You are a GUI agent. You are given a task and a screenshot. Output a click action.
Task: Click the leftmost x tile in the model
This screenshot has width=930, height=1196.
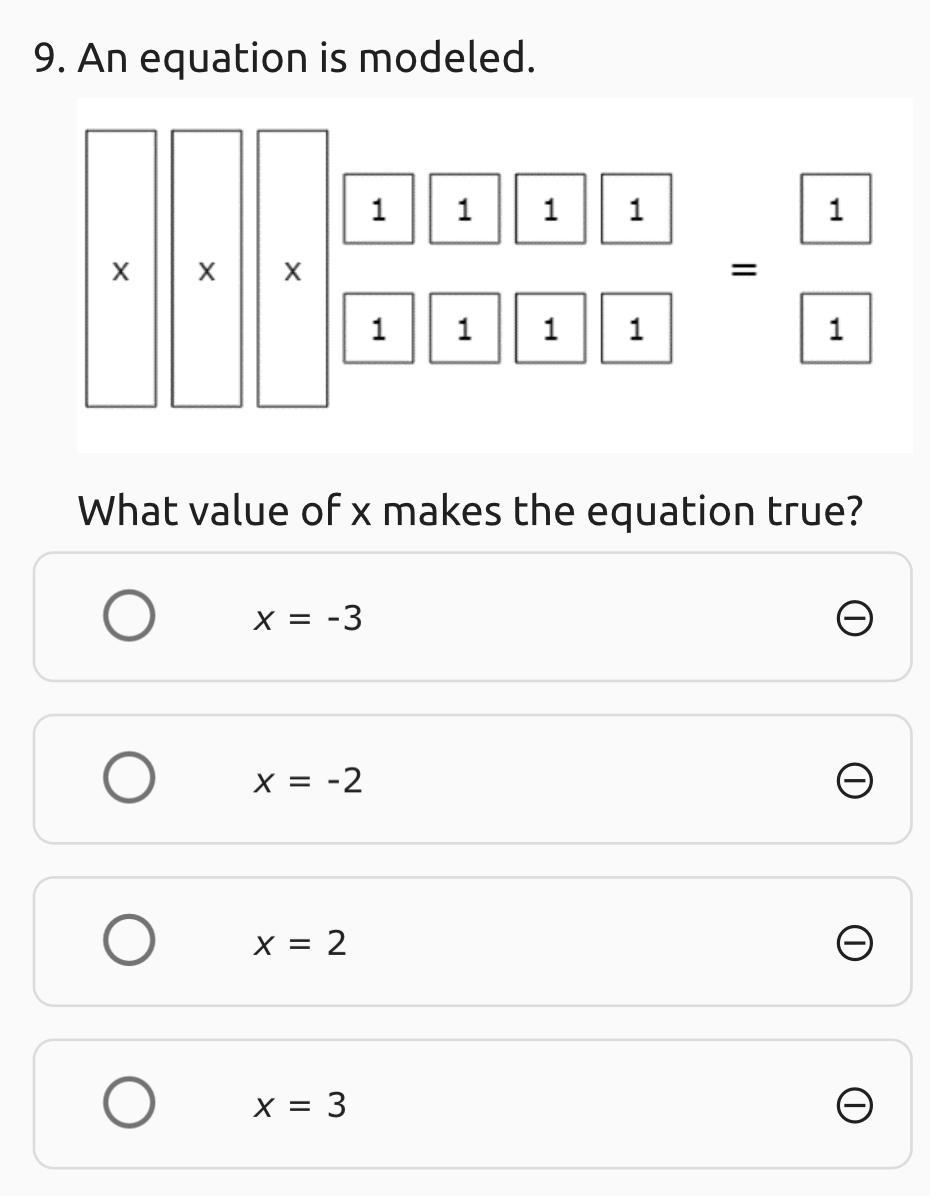(121, 269)
